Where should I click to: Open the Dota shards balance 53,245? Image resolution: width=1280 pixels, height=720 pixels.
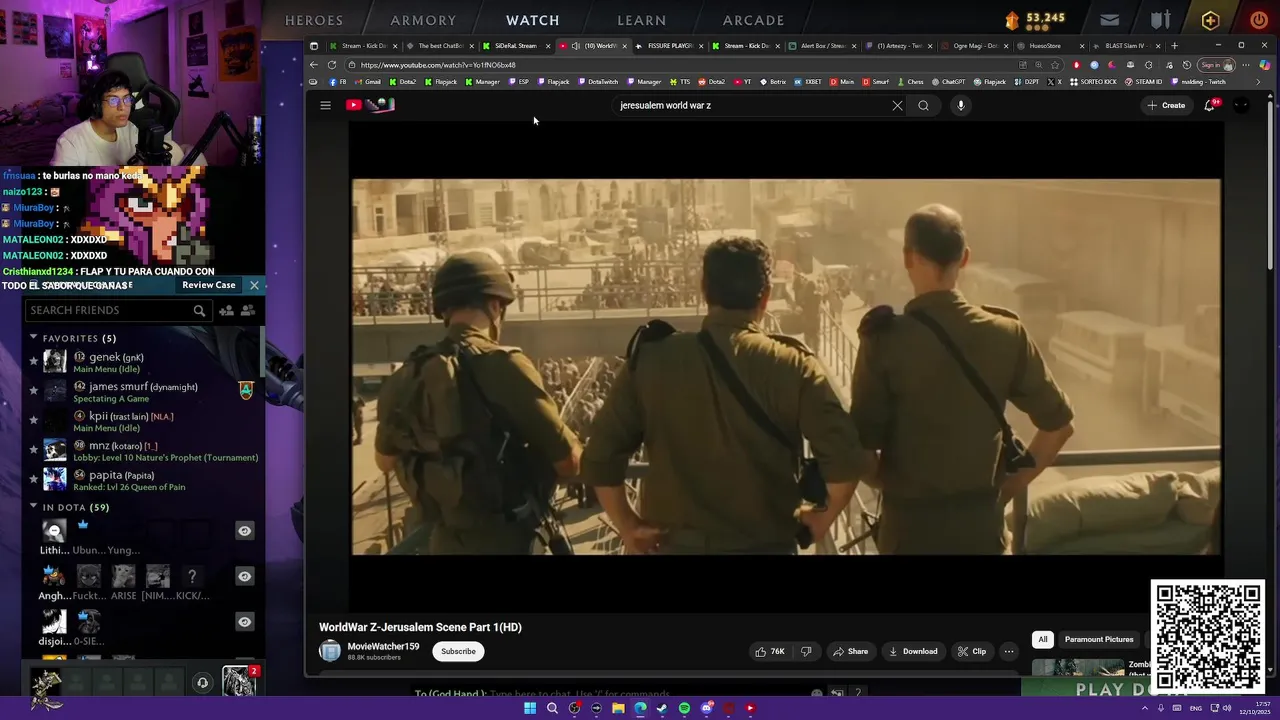(1036, 19)
